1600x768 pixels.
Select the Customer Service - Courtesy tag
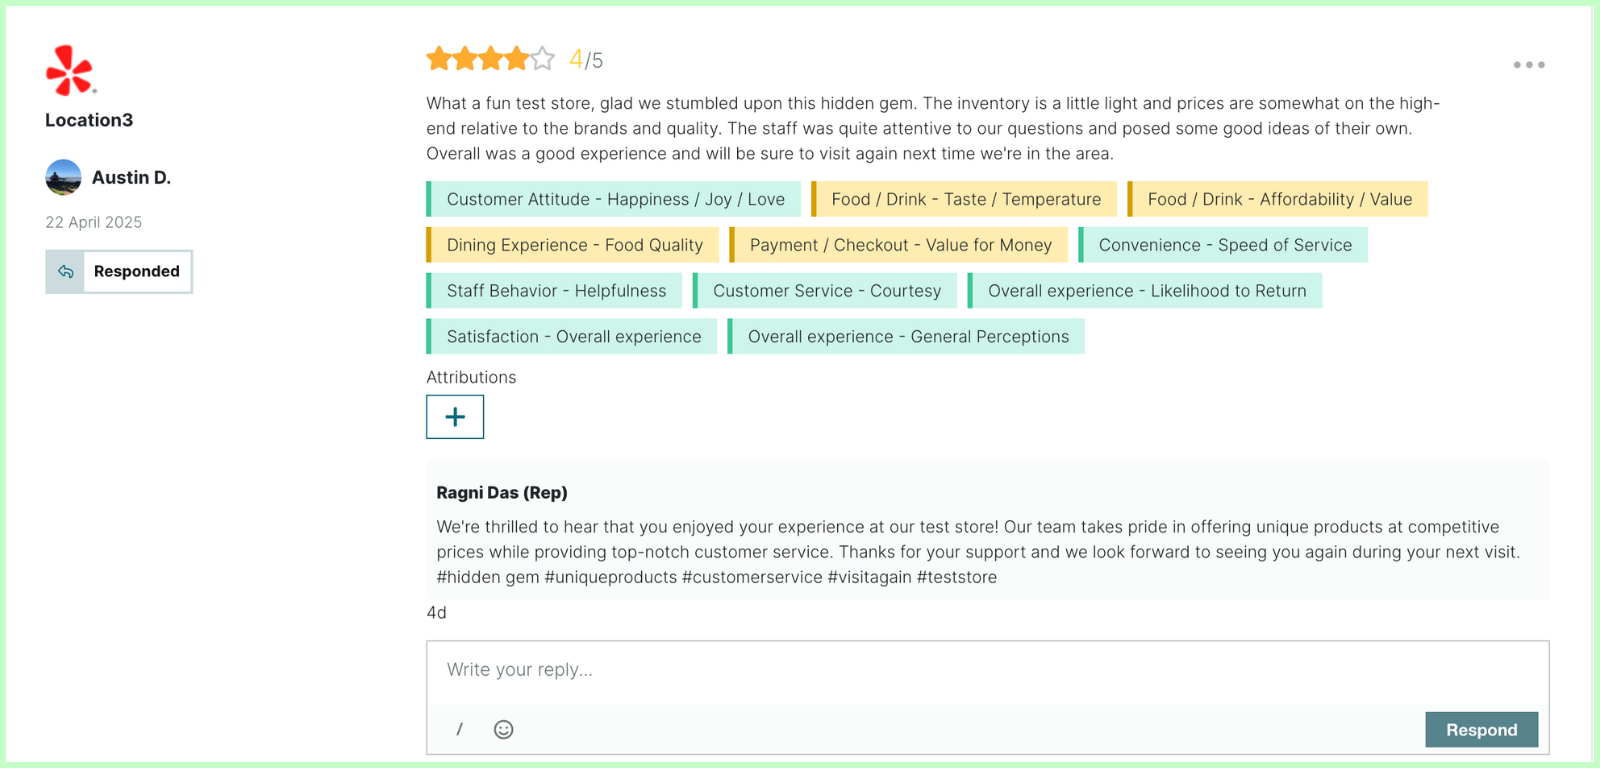(826, 291)
